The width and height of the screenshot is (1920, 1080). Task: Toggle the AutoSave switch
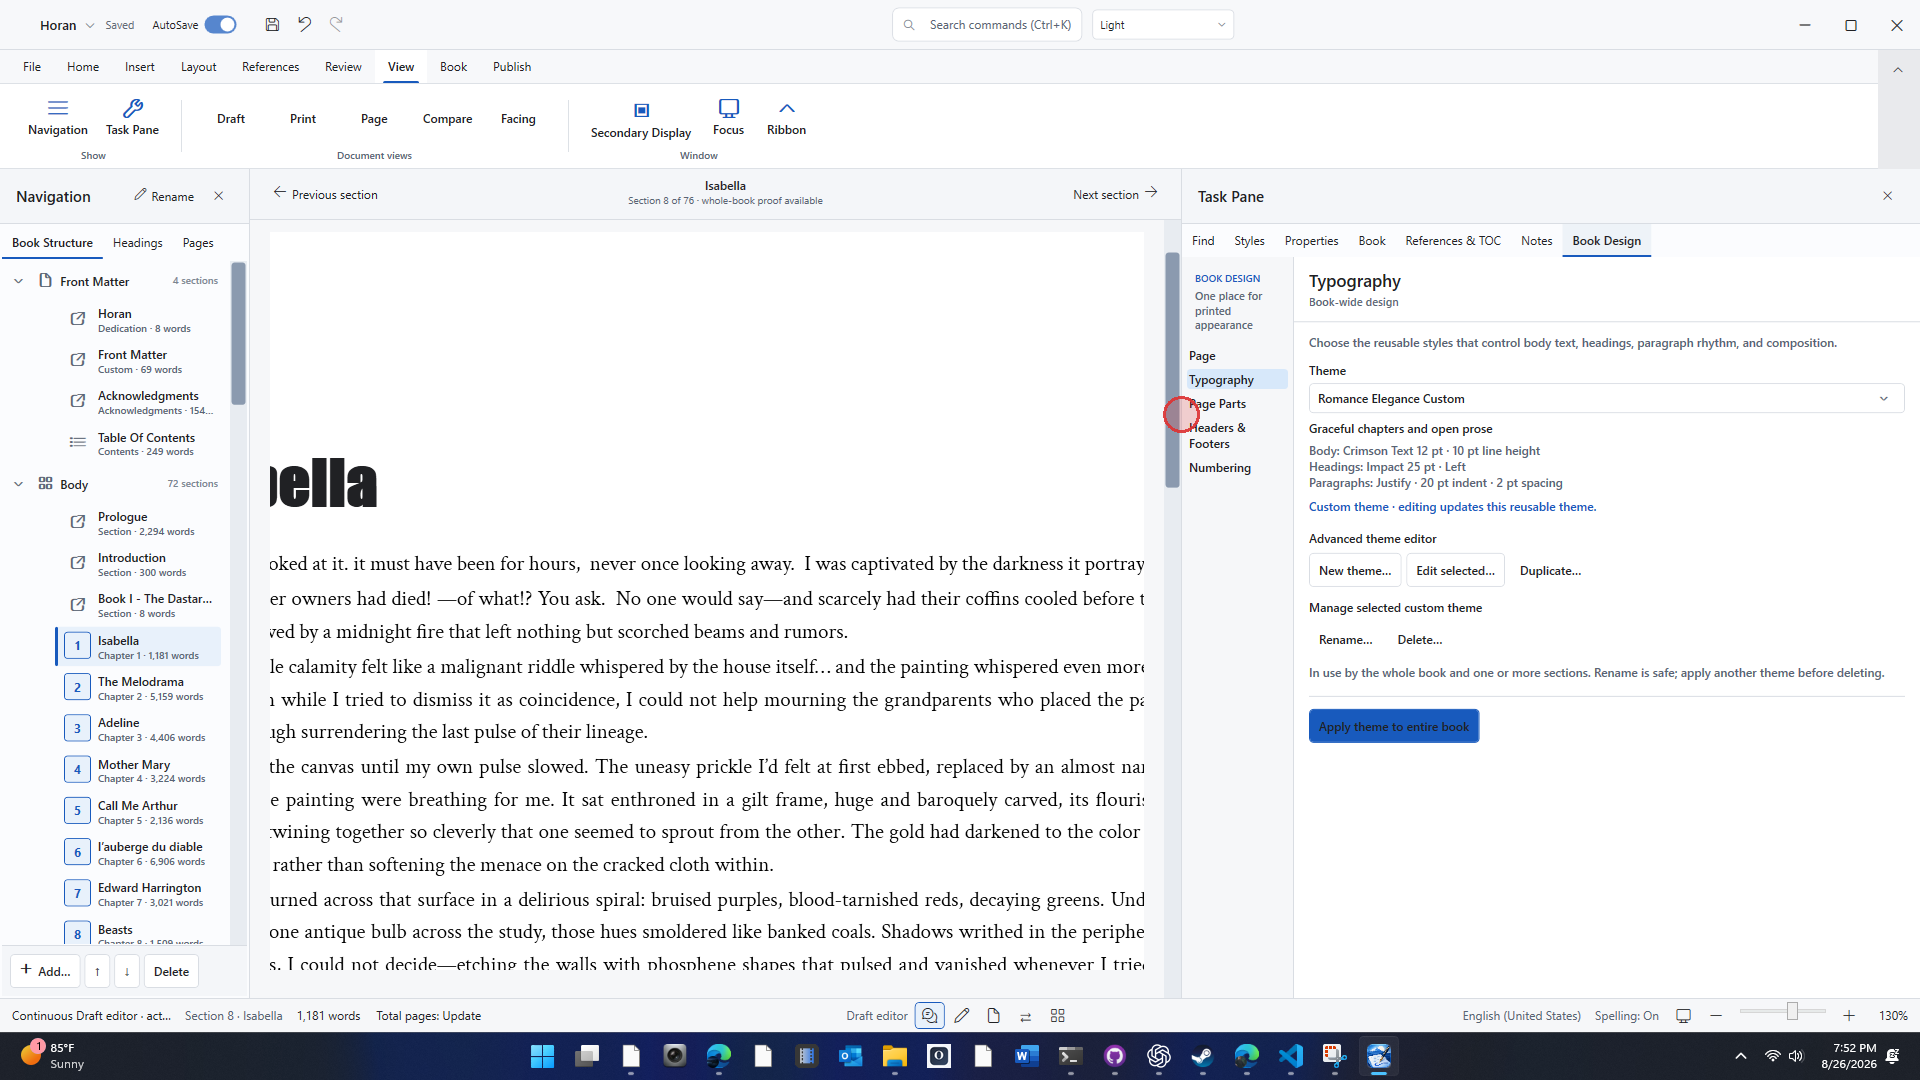click(220, 24)
